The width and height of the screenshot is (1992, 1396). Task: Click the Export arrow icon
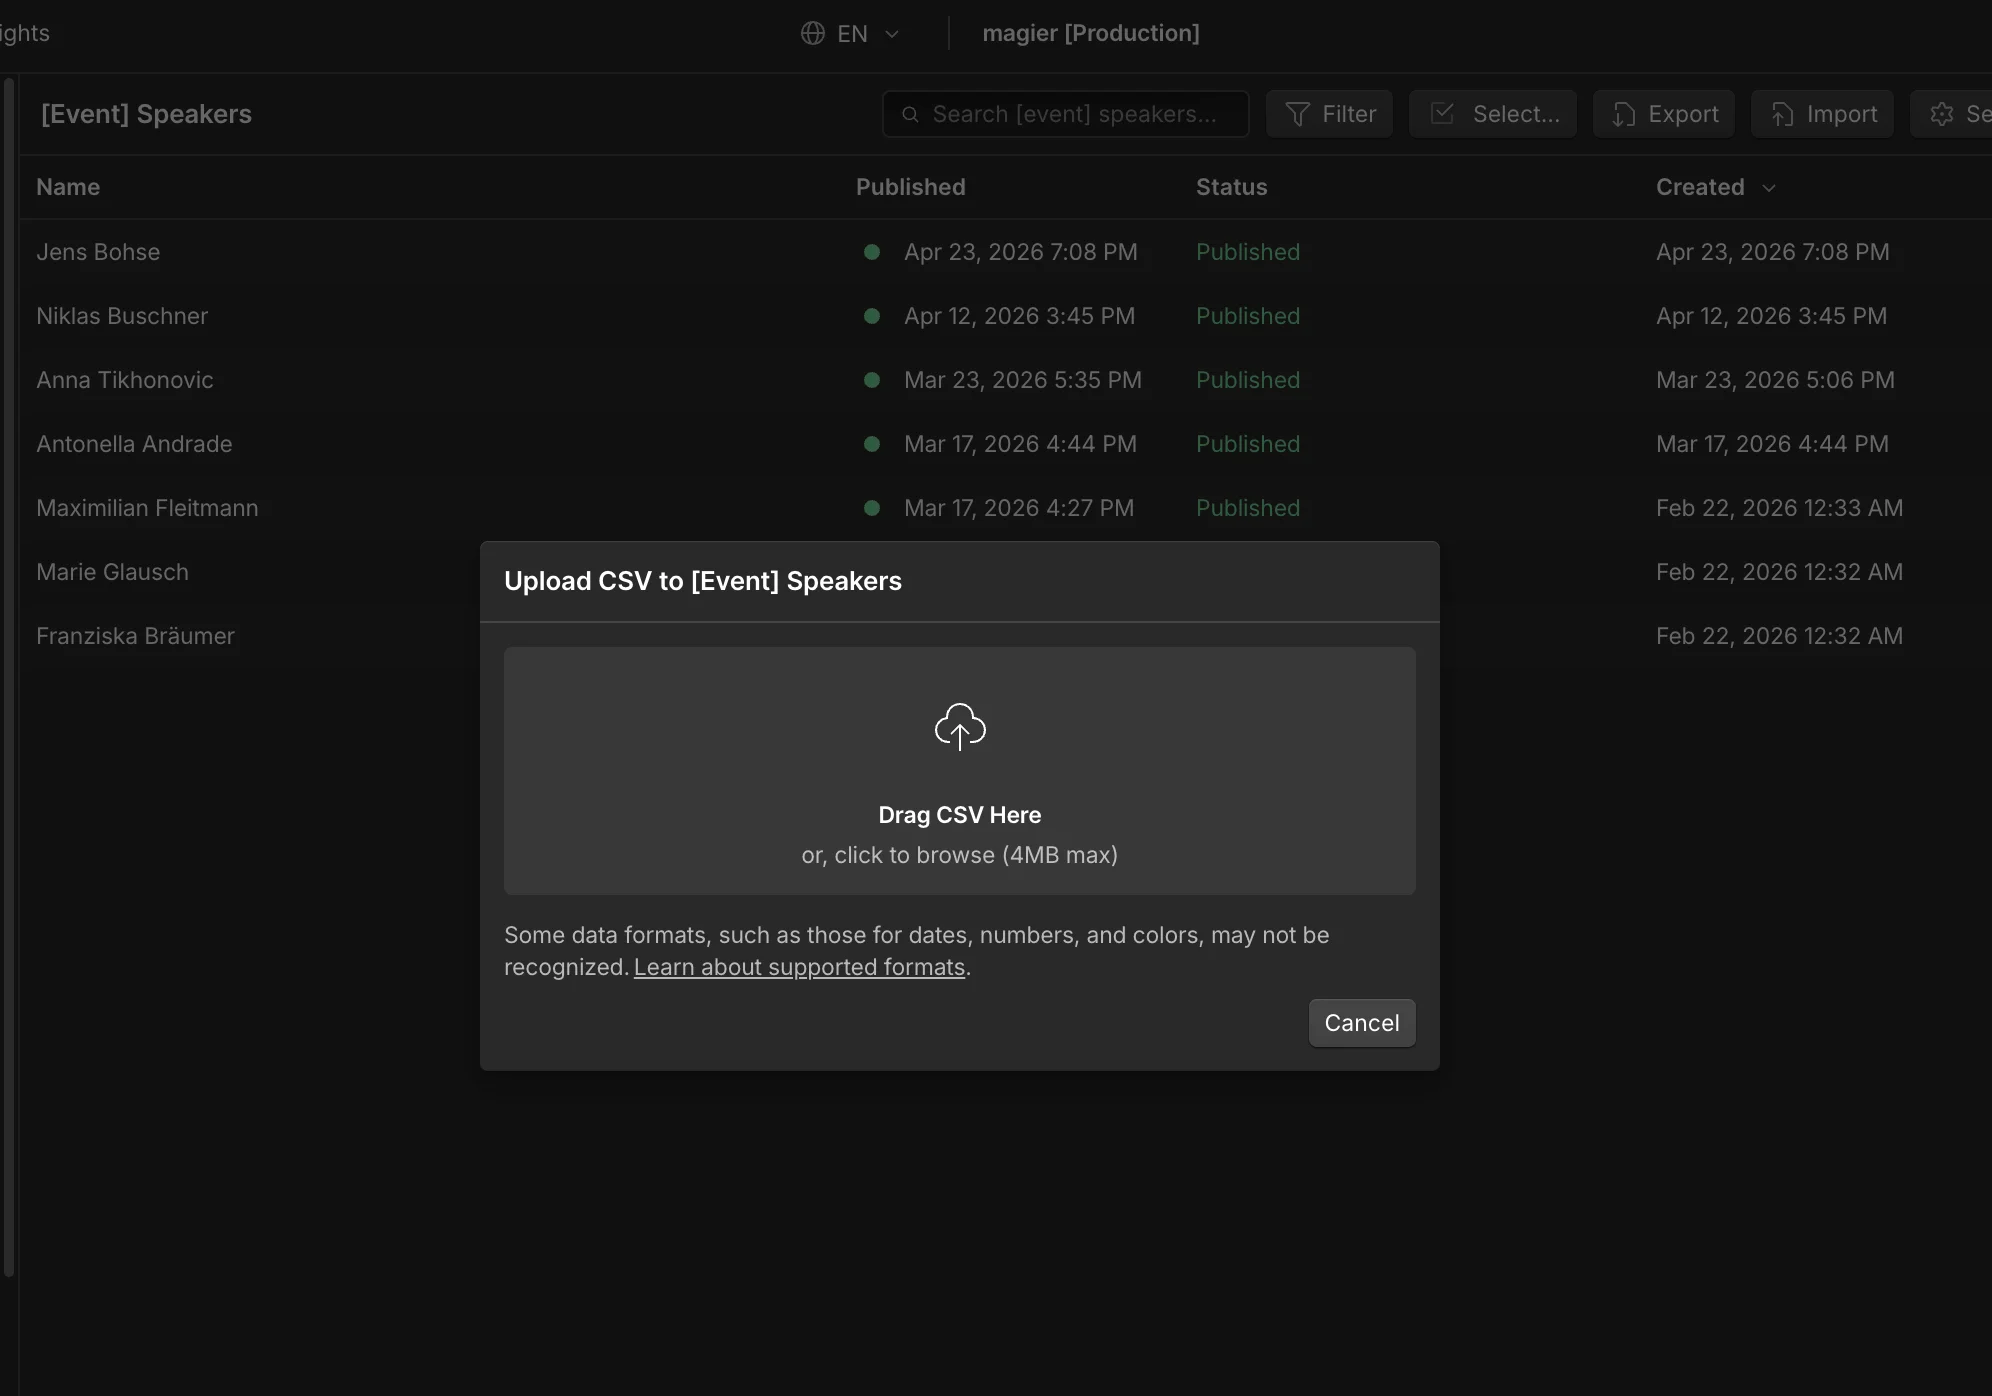click(x=1624, y=114)
